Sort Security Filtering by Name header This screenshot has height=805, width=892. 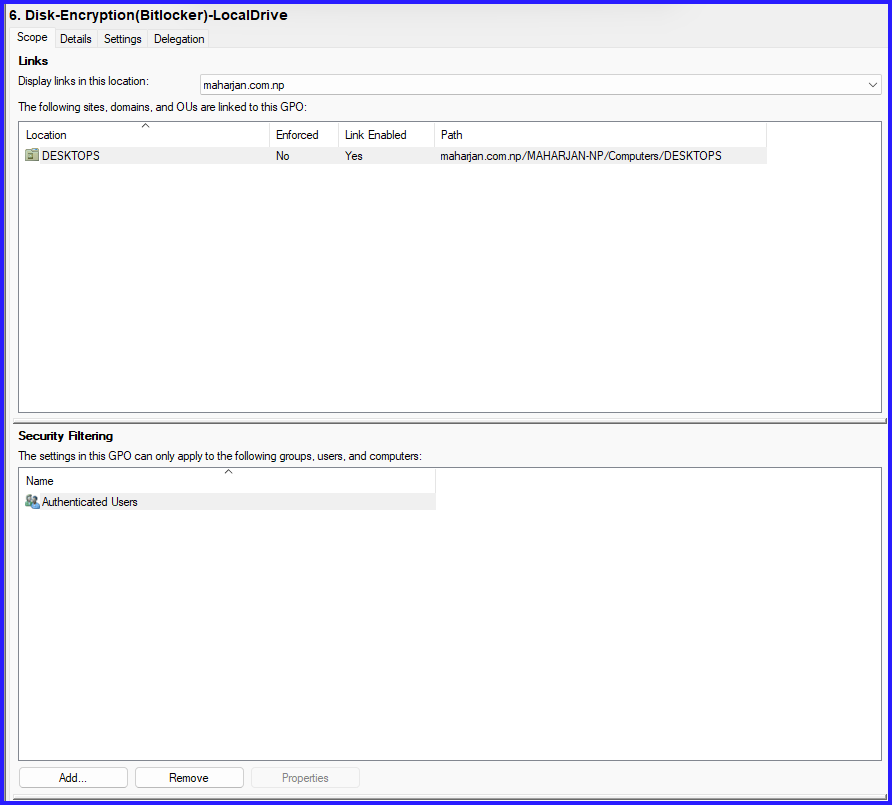(x=228, y=481)
